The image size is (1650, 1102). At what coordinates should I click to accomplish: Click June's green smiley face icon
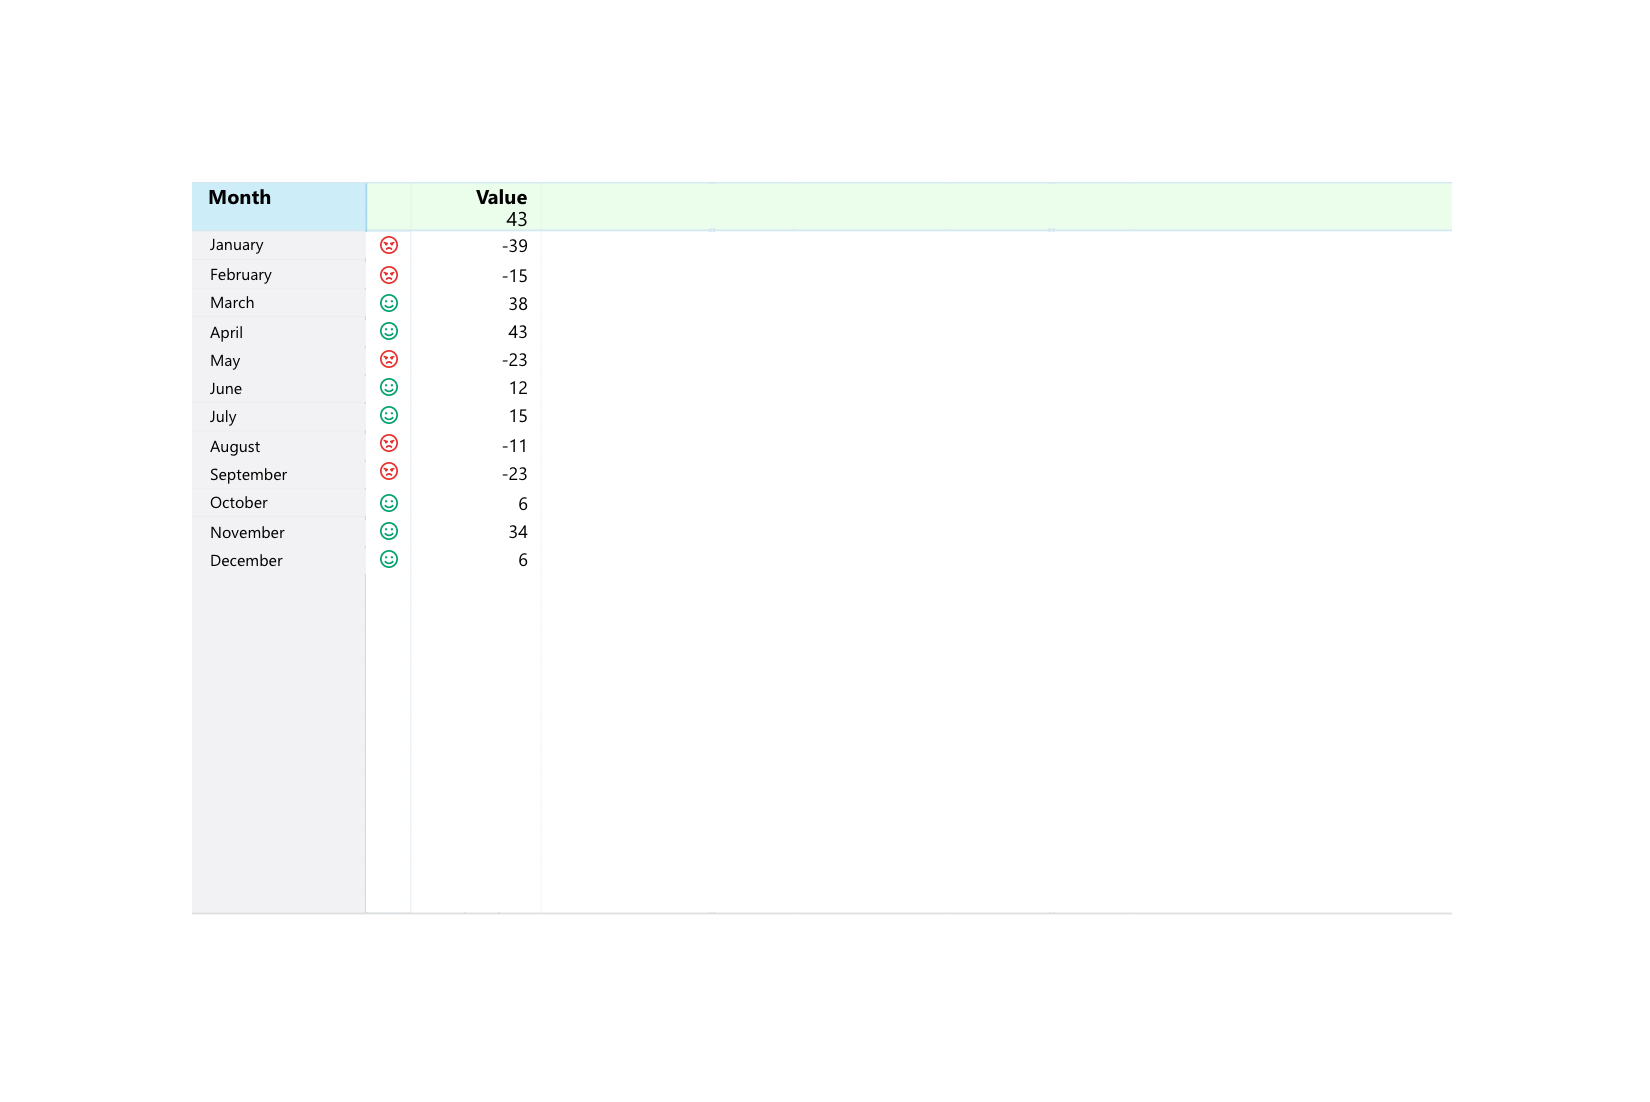(x=388, y=387)
